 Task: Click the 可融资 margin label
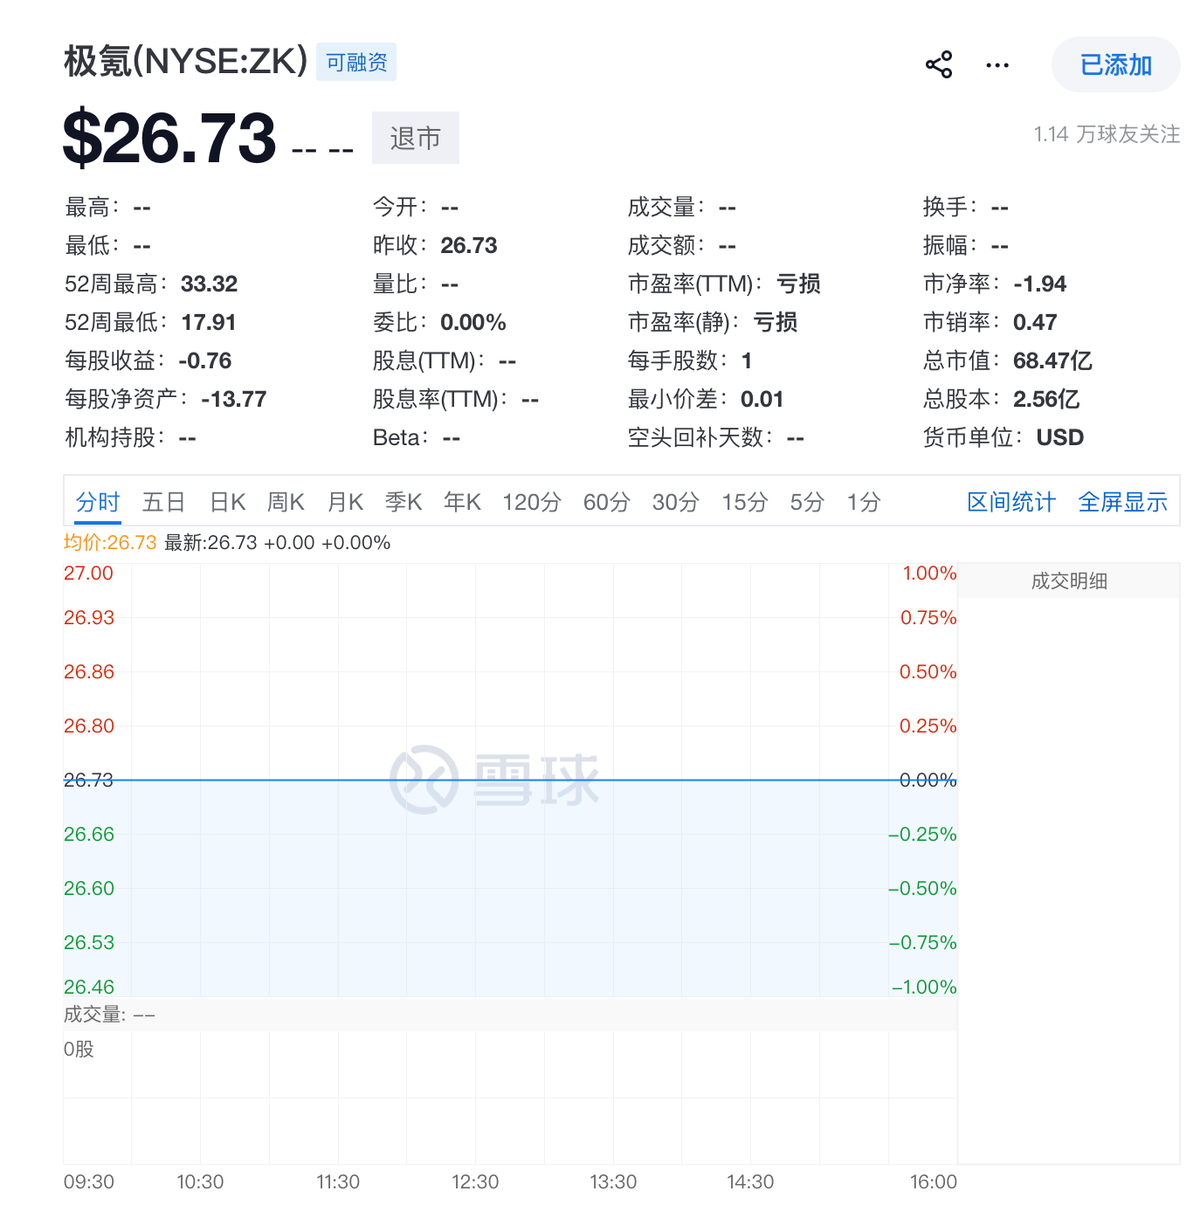pyautogui.click(x=355, y=61)
